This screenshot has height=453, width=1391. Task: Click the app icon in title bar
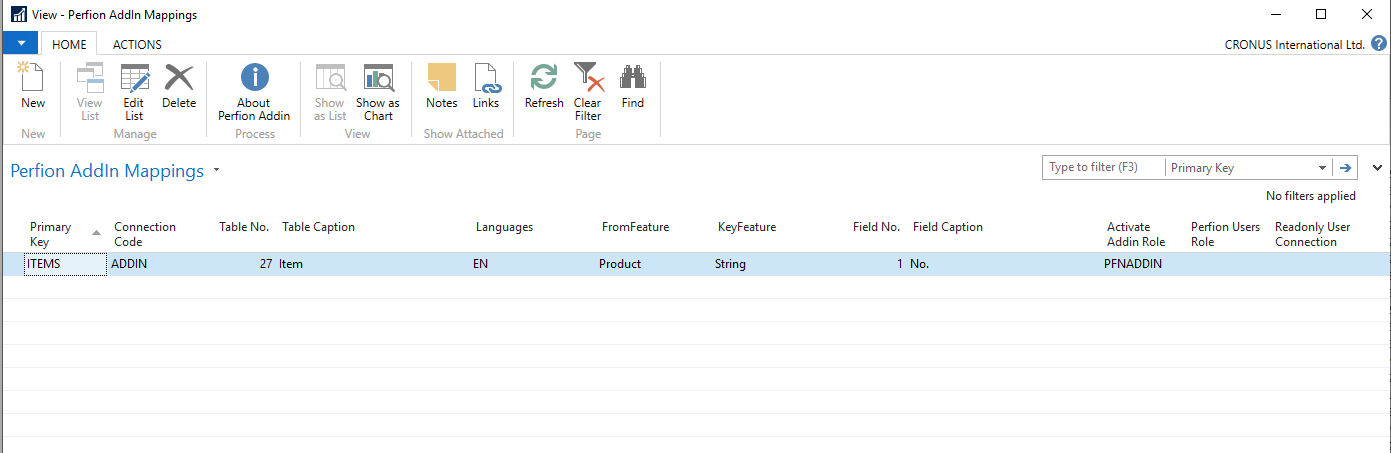point(19,15)
